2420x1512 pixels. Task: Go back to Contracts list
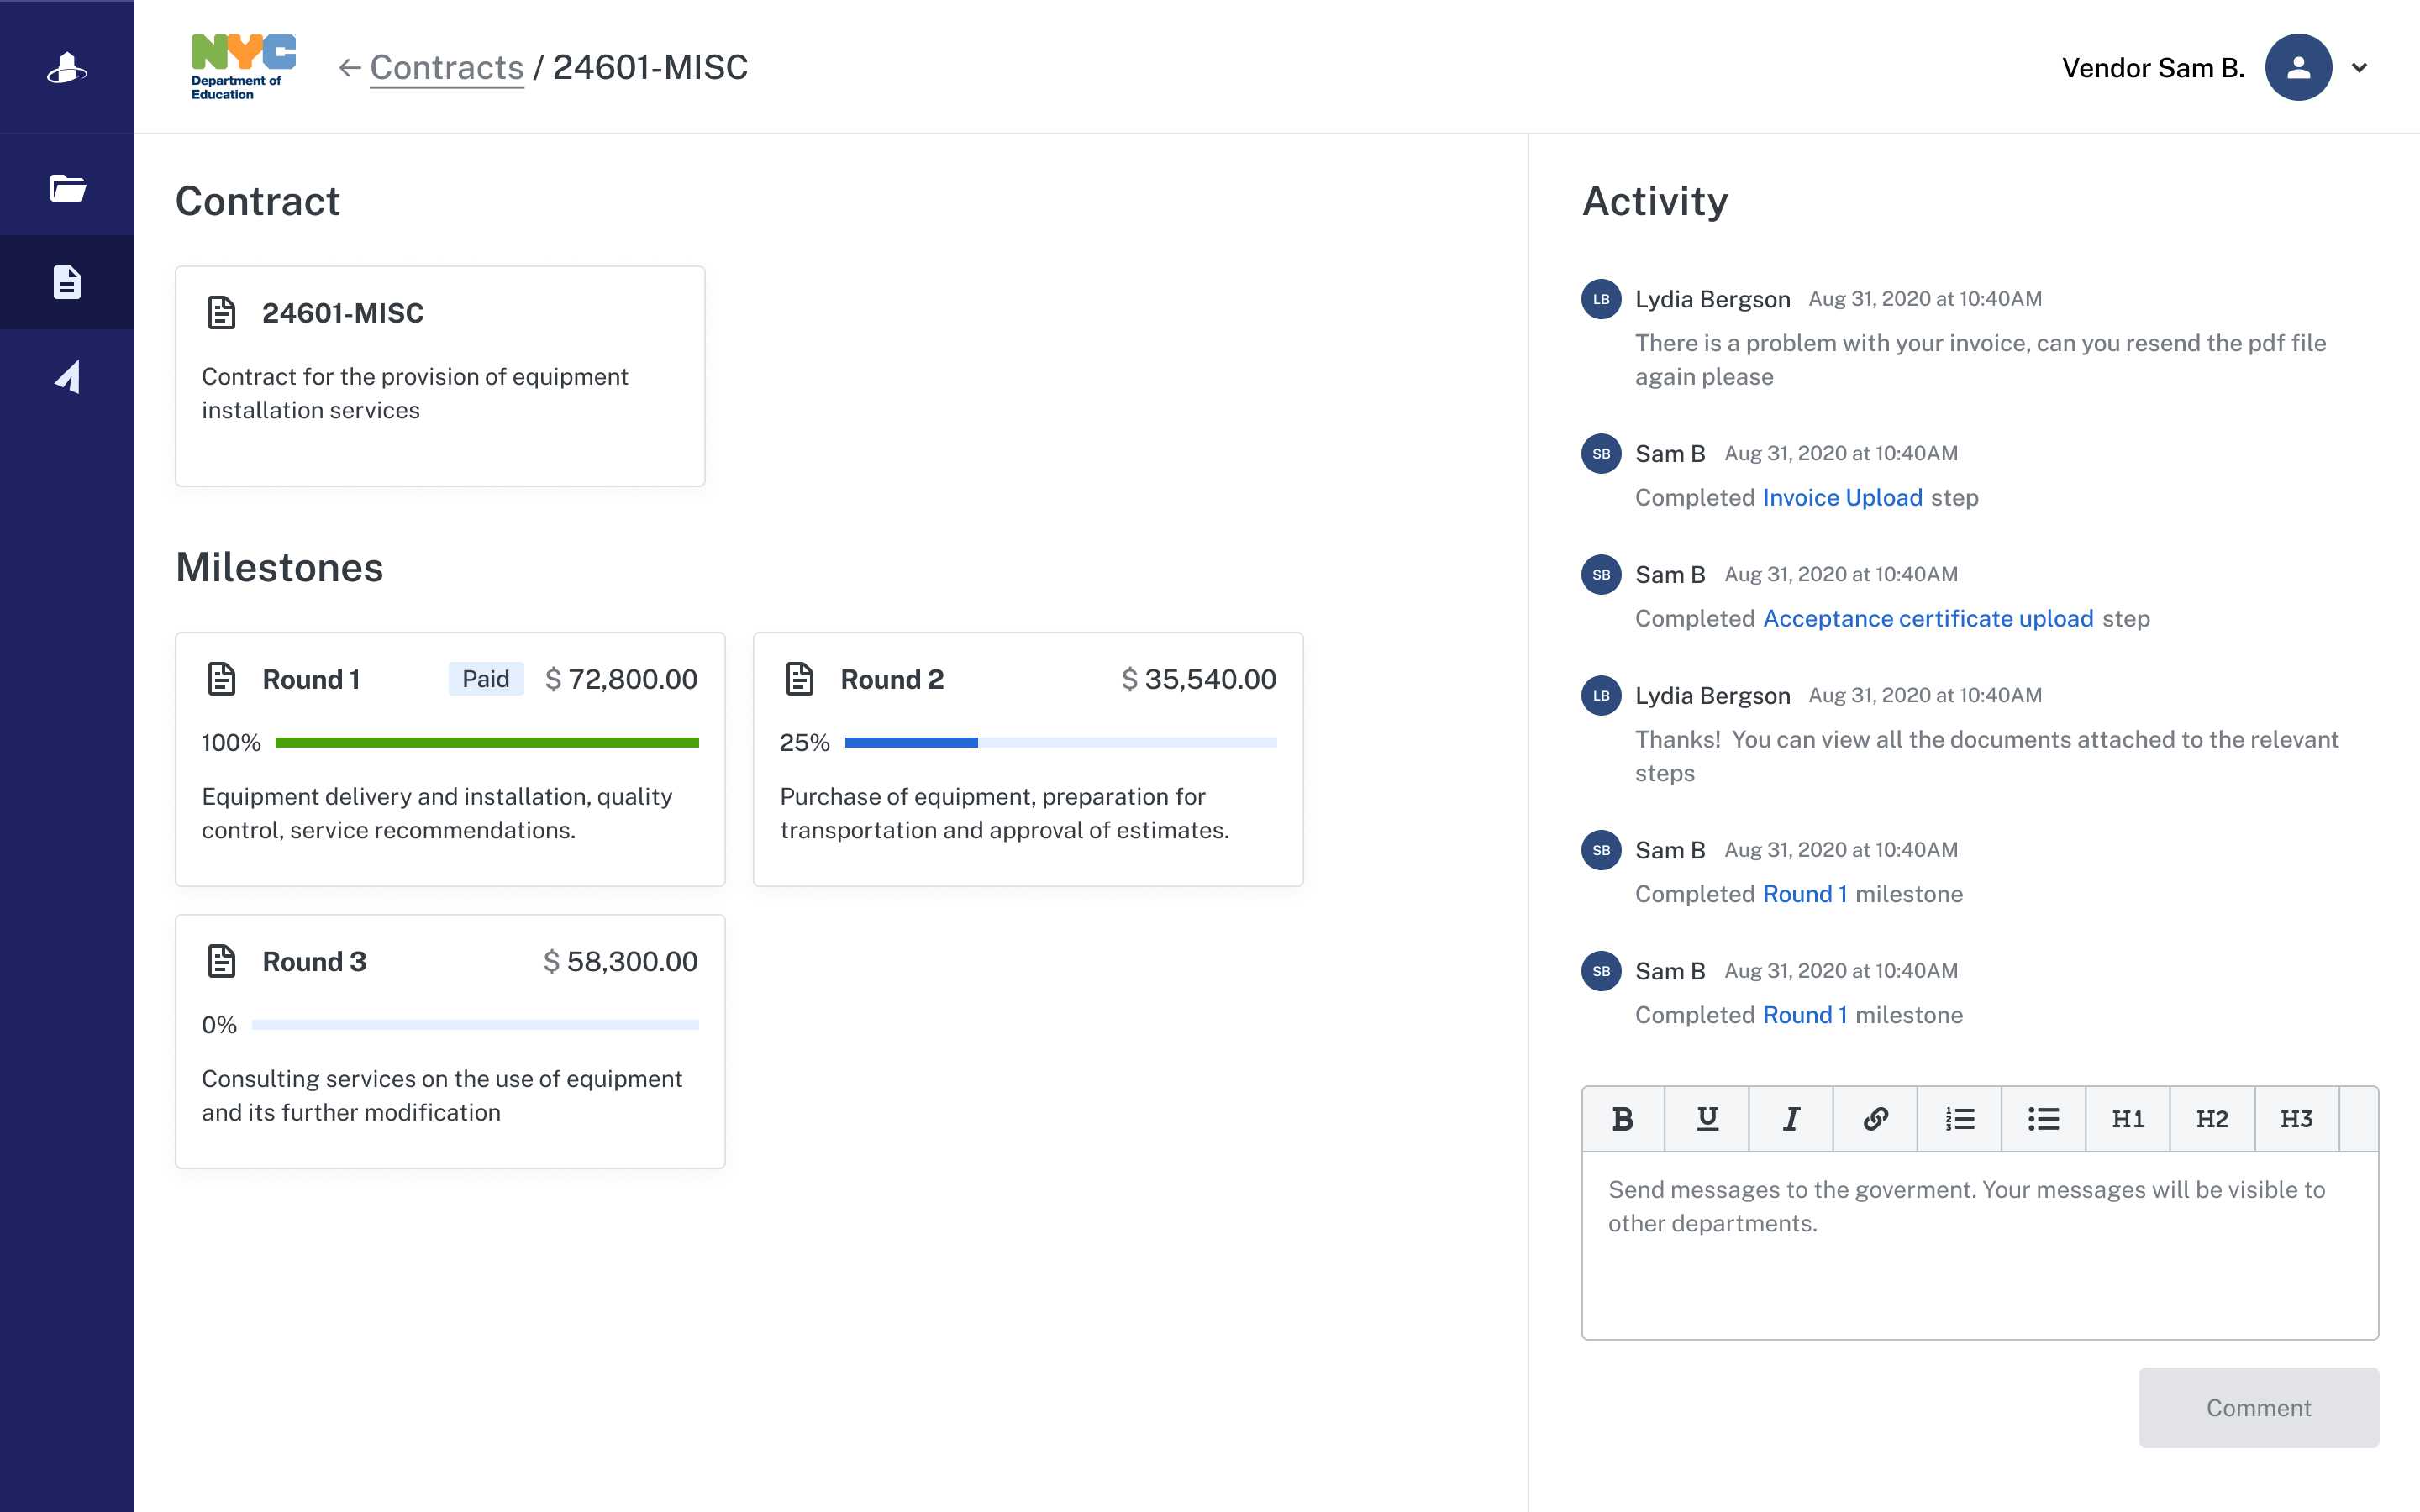click(x=446, y=68)
